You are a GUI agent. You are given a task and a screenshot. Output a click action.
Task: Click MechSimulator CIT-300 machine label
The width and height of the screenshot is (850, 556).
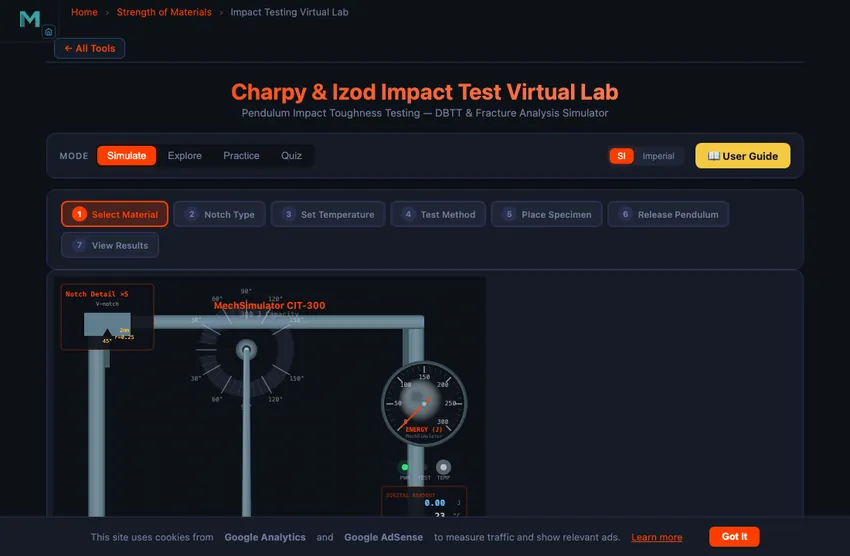coord(269,306)
